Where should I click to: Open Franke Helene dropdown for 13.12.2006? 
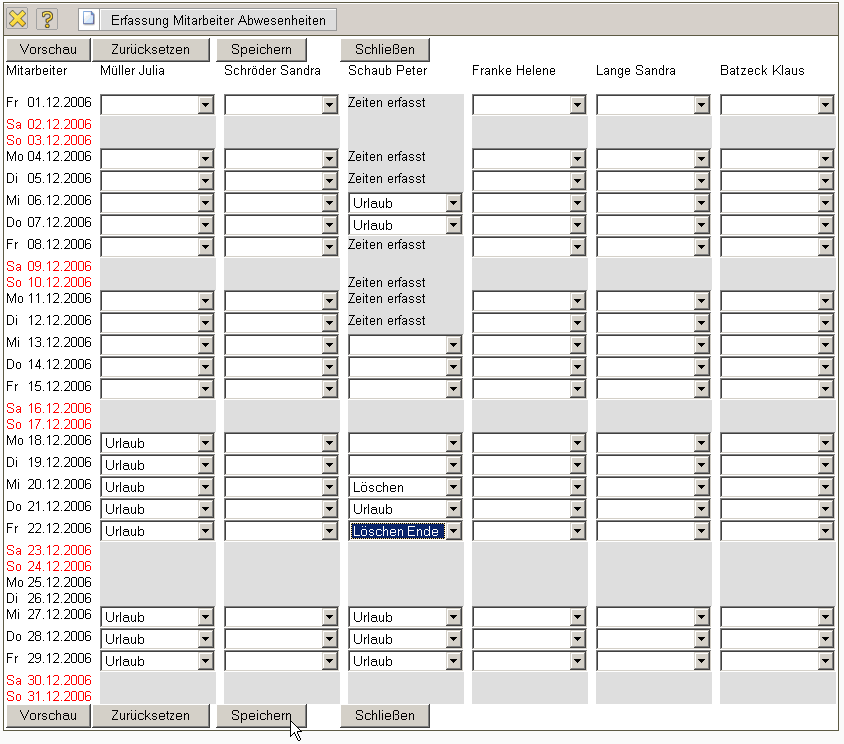click(x=577, y=345)
